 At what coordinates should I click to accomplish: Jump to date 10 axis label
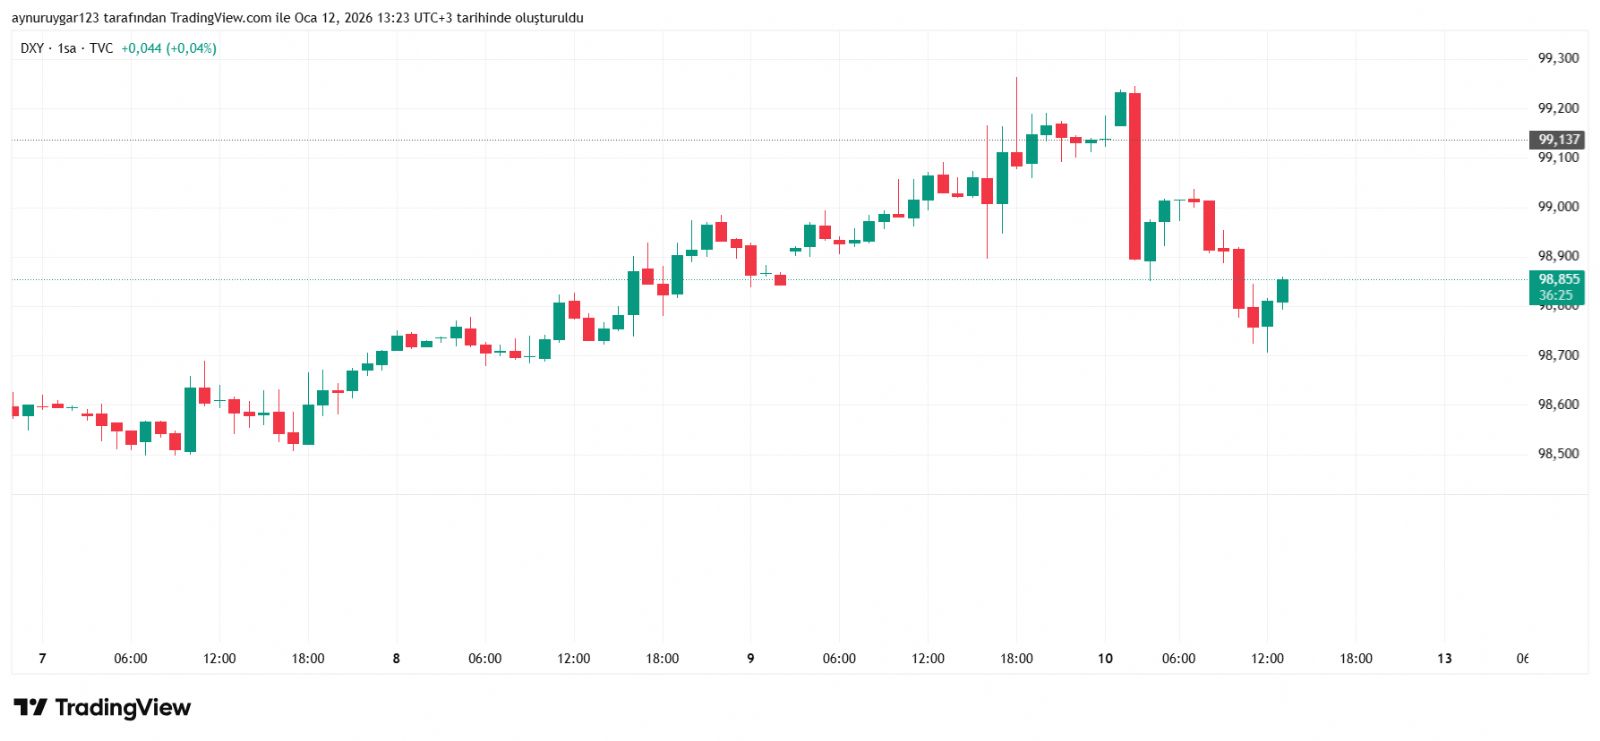coord(1105,658)
